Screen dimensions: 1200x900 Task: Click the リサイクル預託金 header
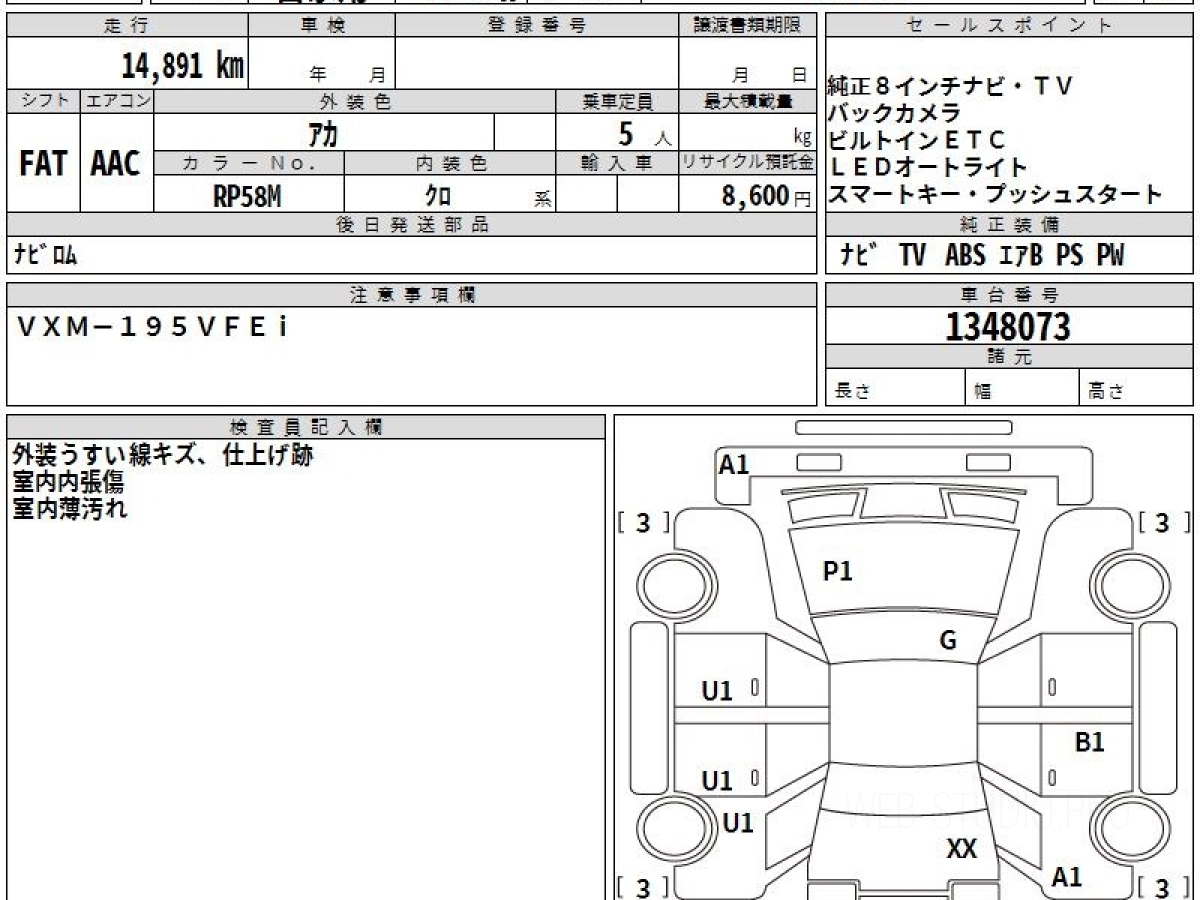coord(747,163)
